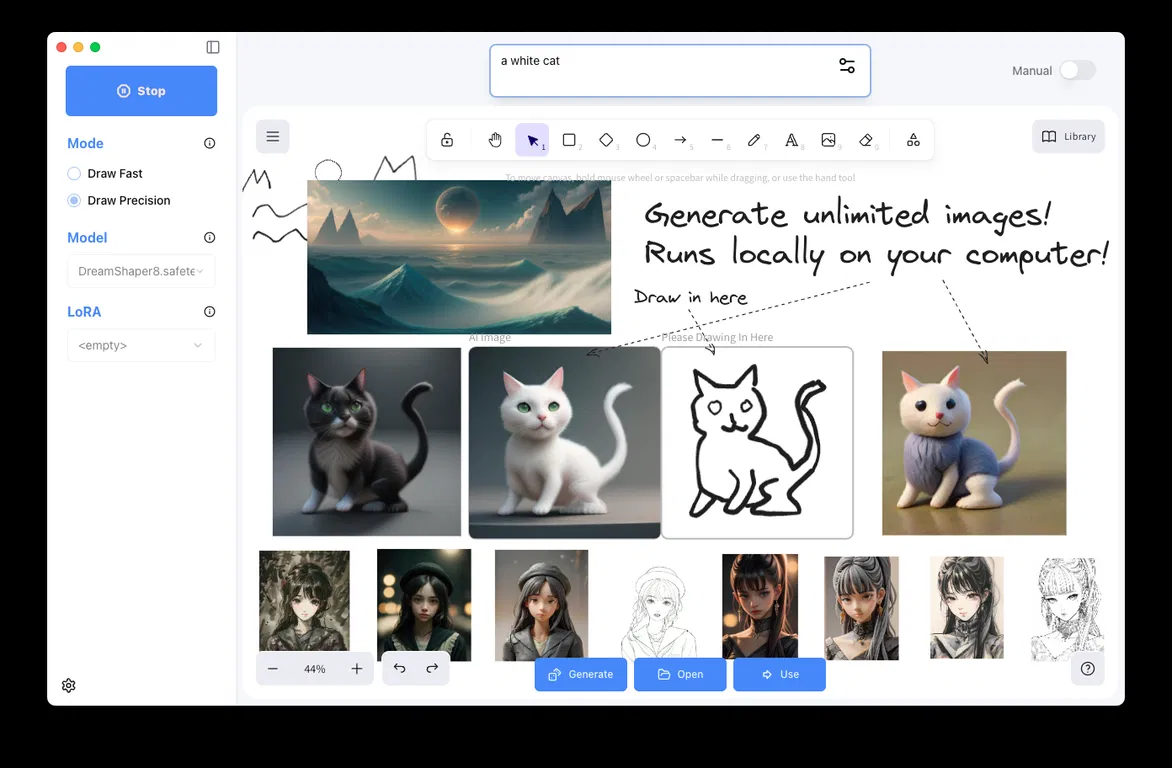Select the white cat AI image

tap(564, 443)
